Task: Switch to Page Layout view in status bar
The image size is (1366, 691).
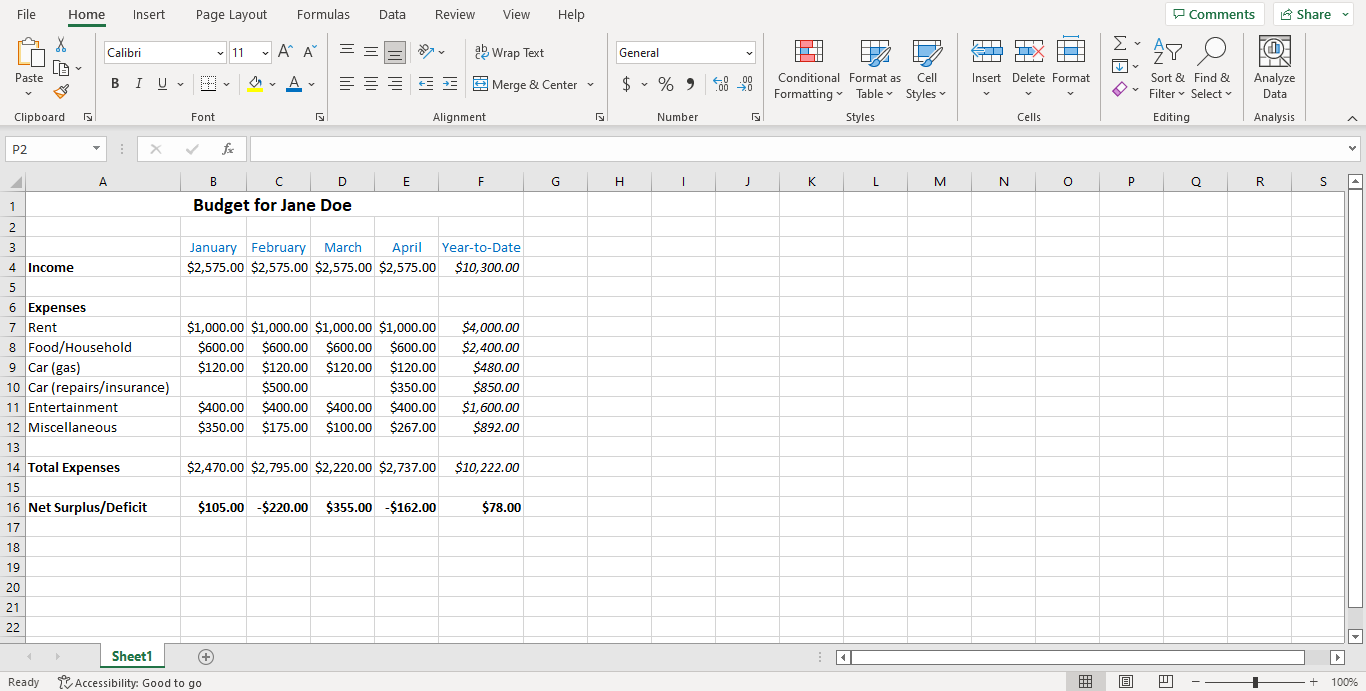Action: 1125,682
